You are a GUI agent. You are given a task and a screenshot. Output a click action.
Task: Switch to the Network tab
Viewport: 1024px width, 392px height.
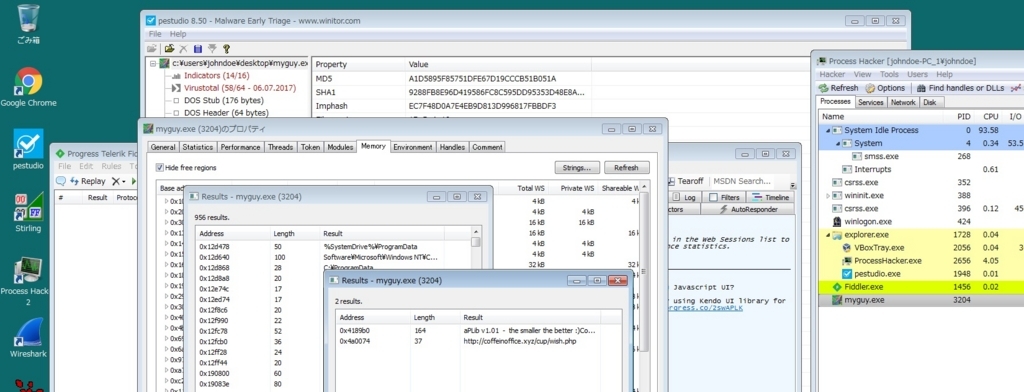click(903, 102)
